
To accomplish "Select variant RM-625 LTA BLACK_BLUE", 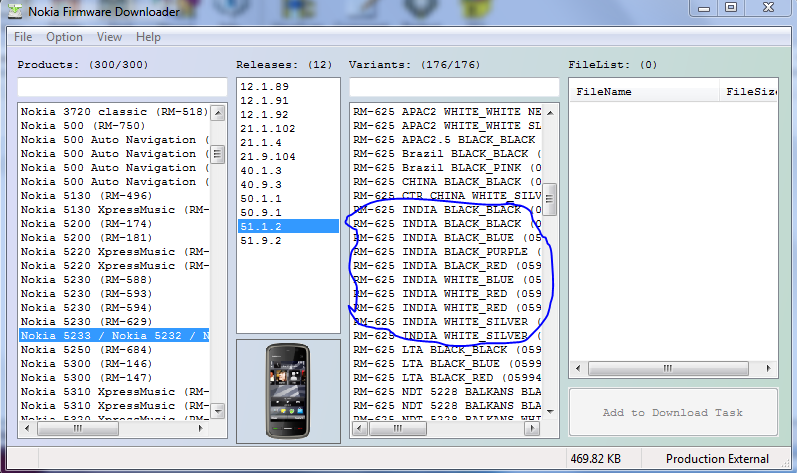I will tap(447, 364).
